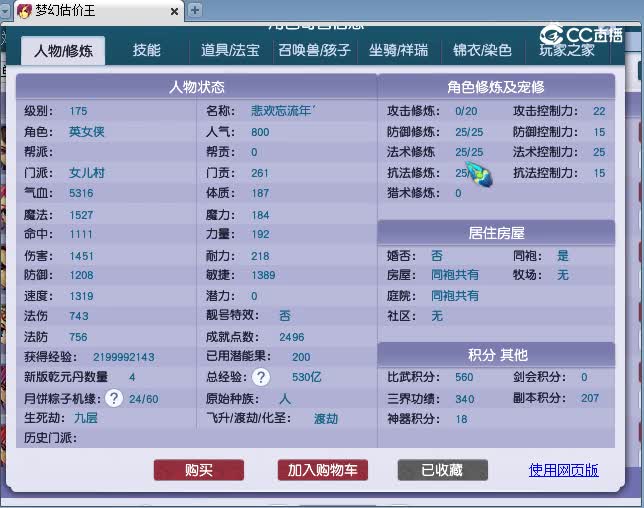Screen dimensions: 644x508
Task: Click the 防御修炼 value 25/25
Action: point(469,132)
